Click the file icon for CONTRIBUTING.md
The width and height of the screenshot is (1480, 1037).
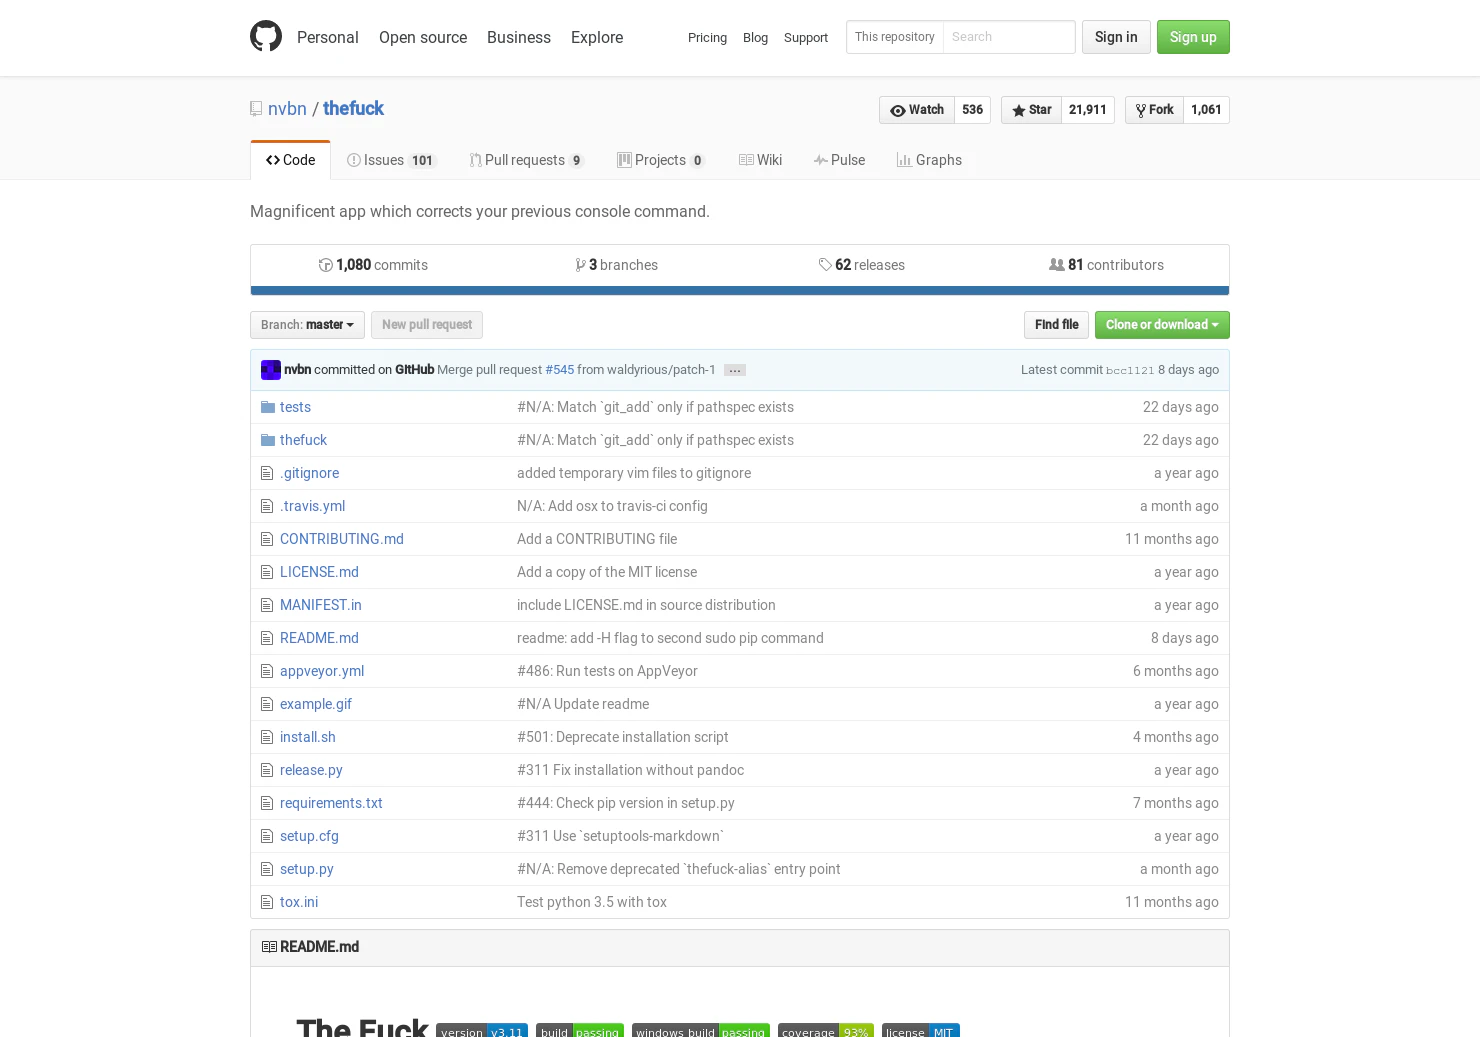pyautogui.click(x=267, y=539)
